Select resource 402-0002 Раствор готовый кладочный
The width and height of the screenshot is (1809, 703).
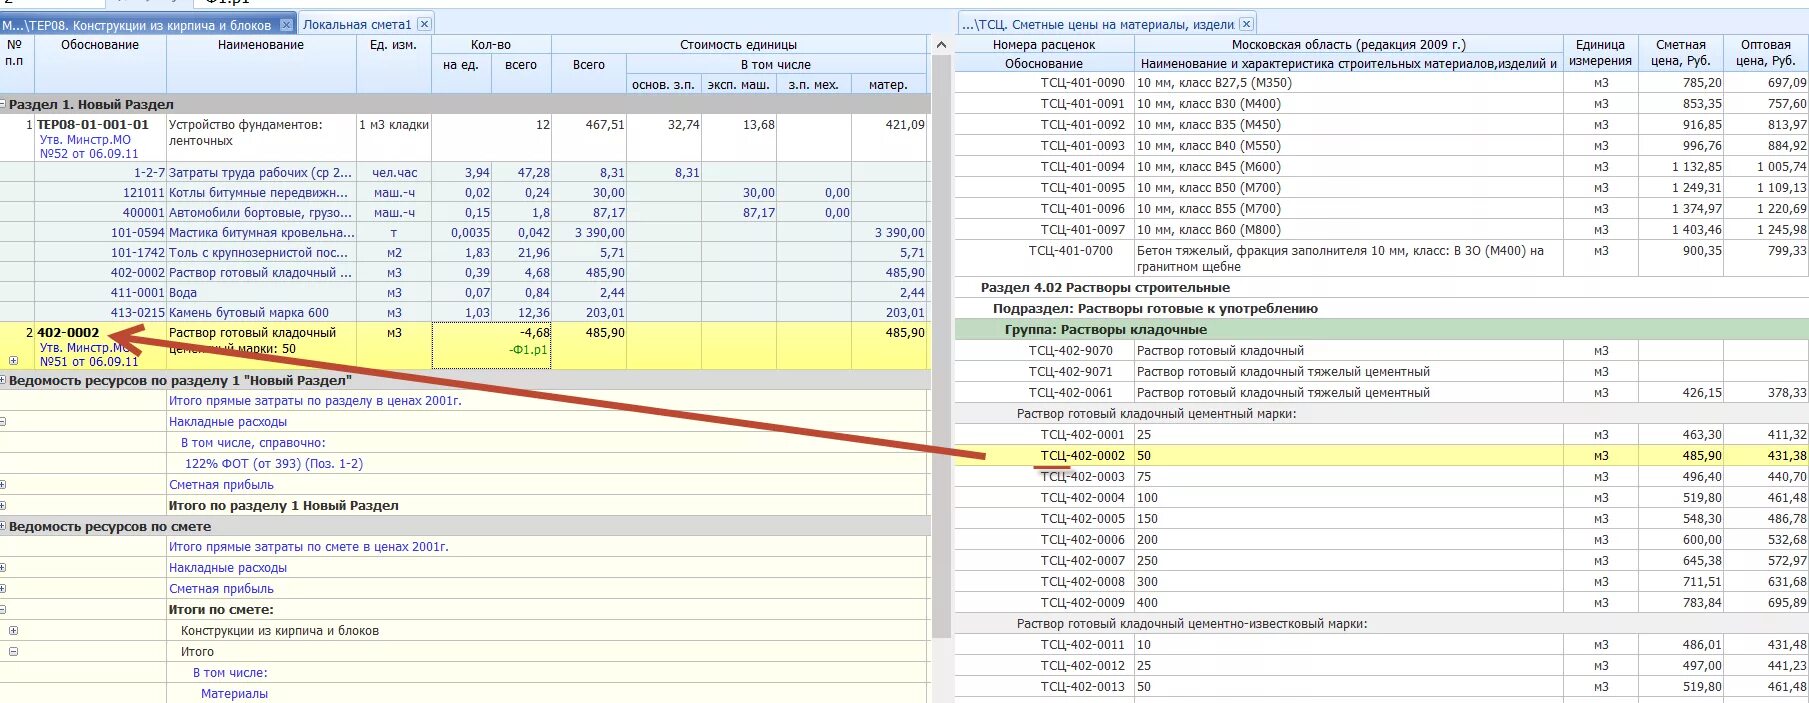click(x=465, y=273)
